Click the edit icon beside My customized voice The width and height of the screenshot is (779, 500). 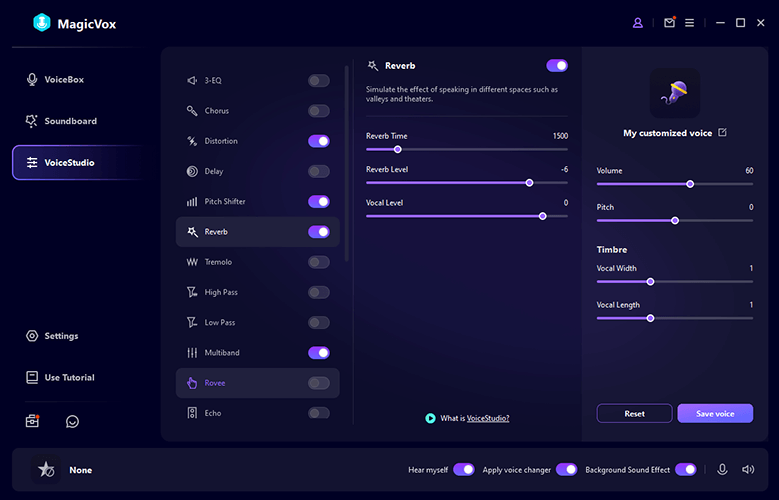(723, 133)
